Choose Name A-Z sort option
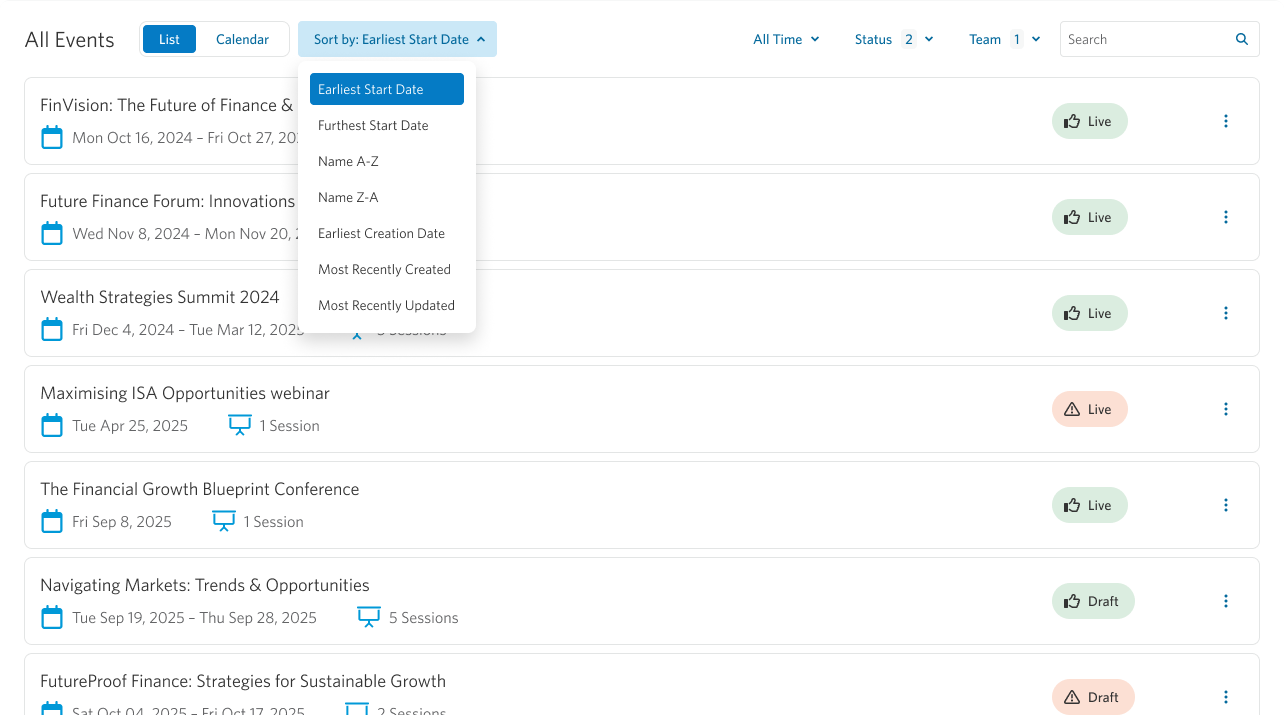The height and width of the screenshot is (715, 1284). [348, 162]
